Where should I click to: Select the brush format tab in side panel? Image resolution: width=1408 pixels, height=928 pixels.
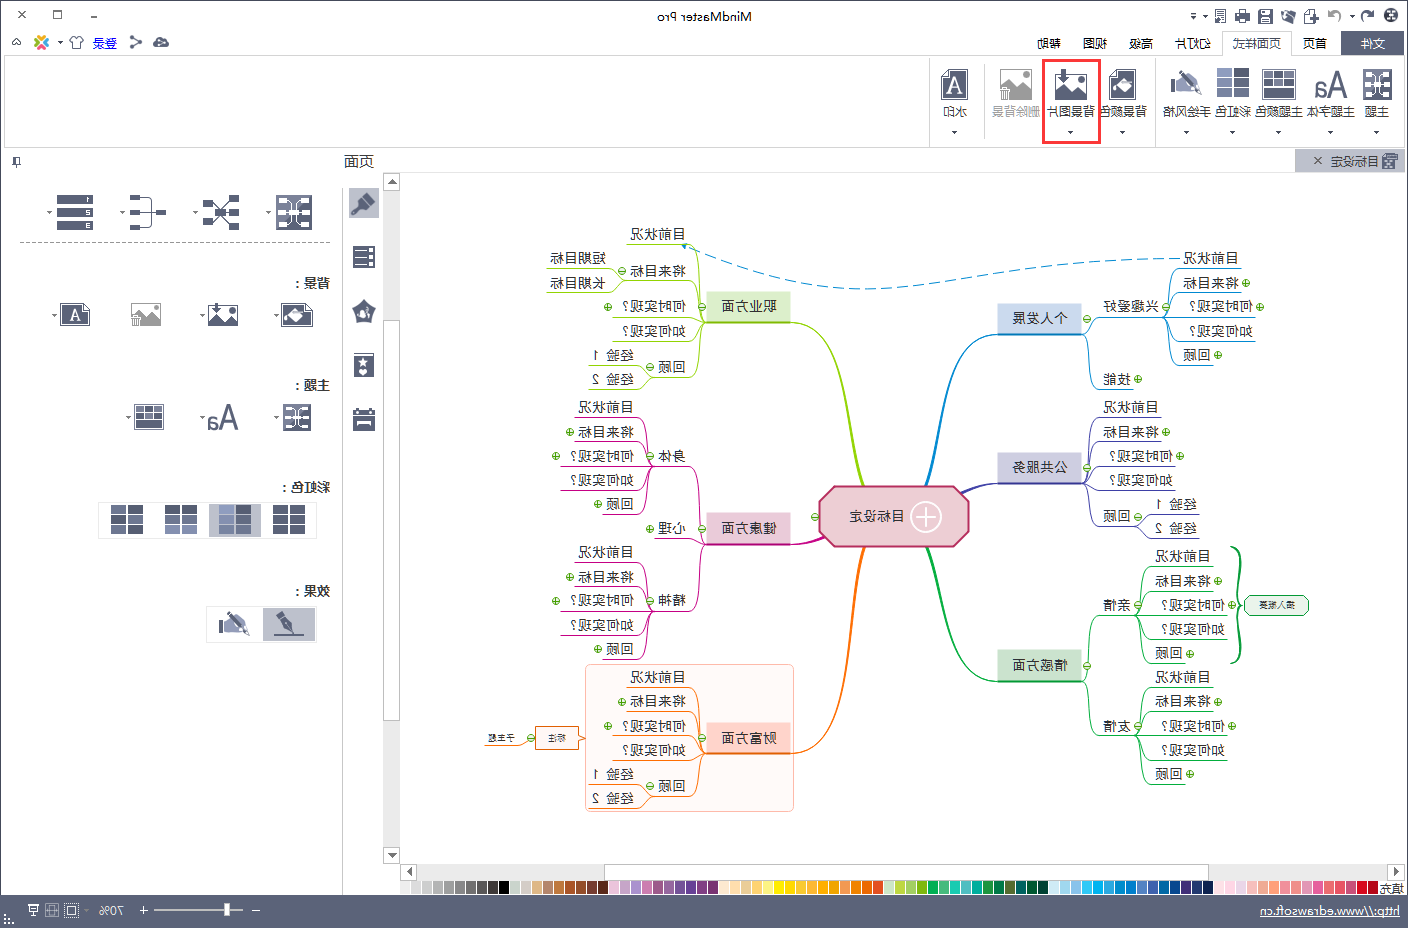(363, 204)
